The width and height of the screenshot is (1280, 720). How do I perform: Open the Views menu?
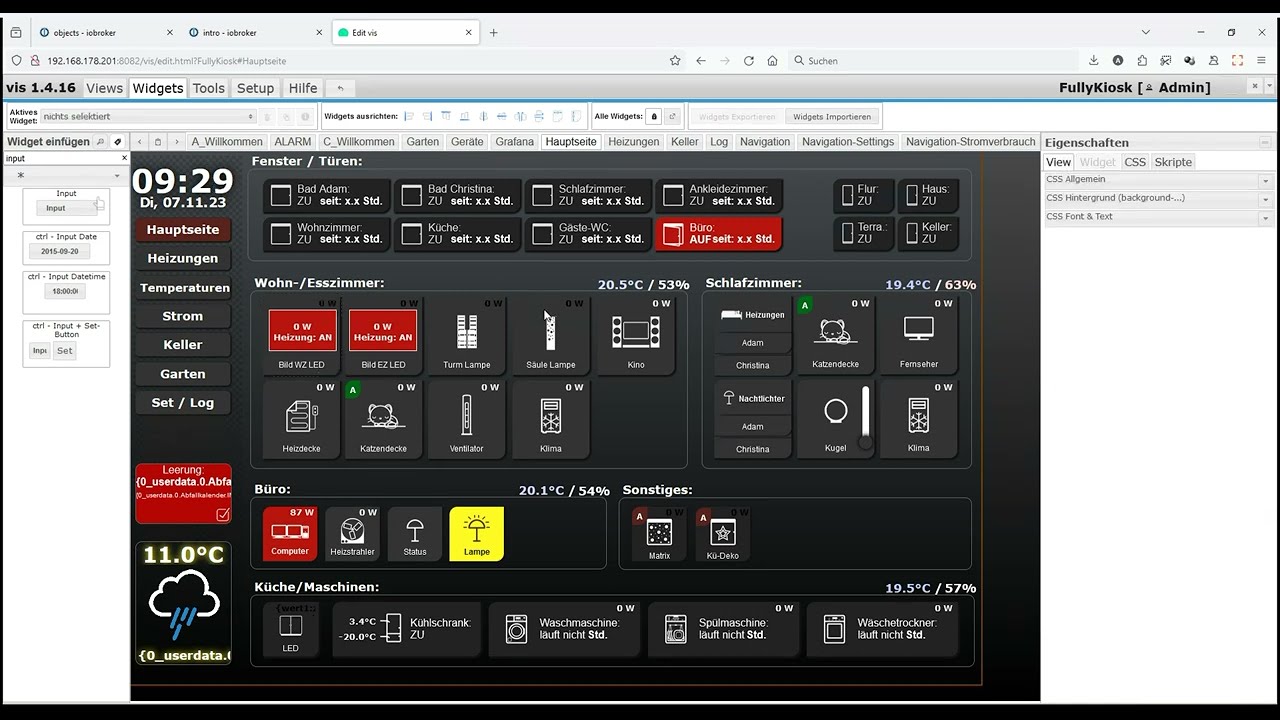[x=104, y=88]
